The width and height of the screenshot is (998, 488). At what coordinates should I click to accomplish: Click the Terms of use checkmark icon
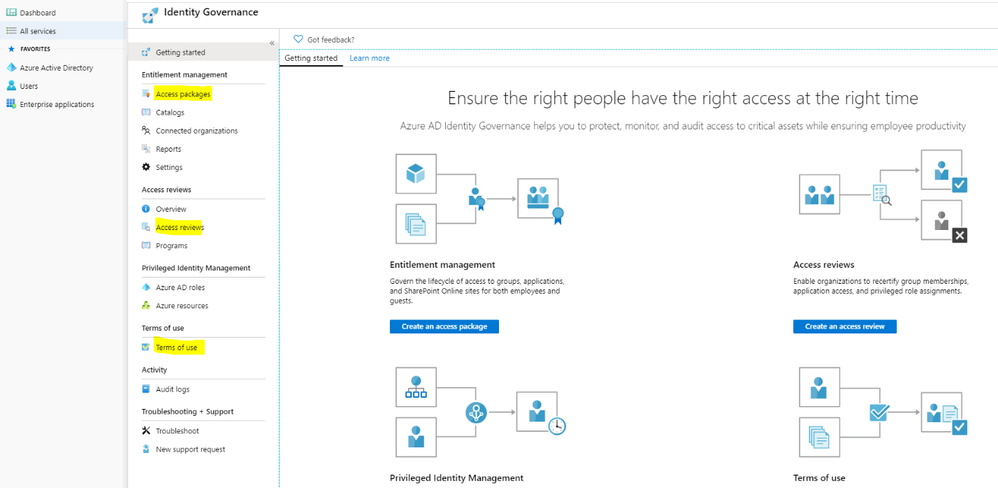[146, 347]
